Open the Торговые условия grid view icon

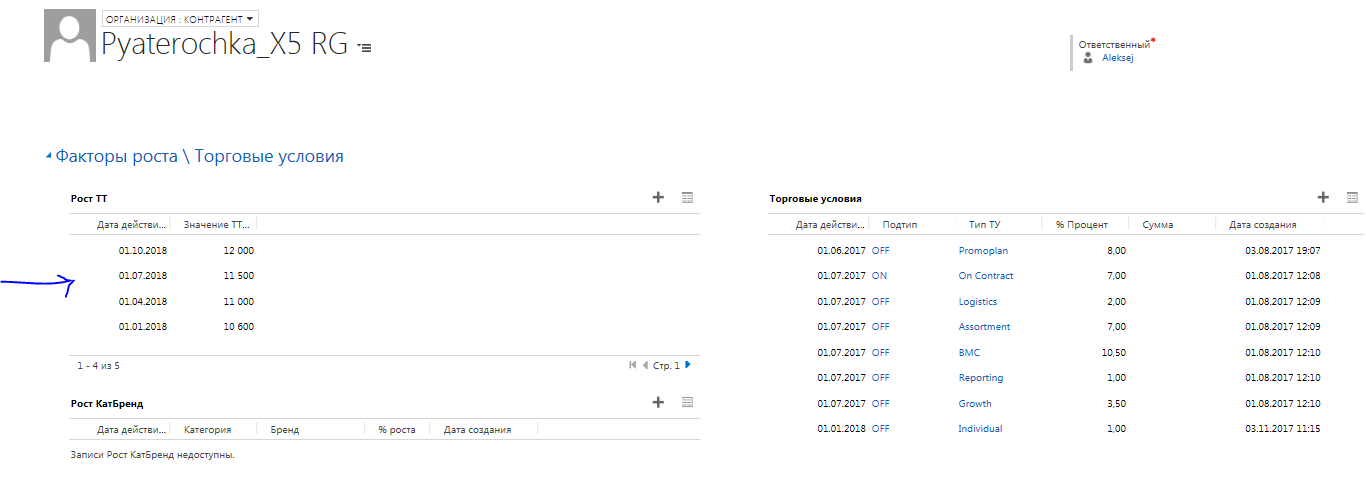click(1352, 198)
